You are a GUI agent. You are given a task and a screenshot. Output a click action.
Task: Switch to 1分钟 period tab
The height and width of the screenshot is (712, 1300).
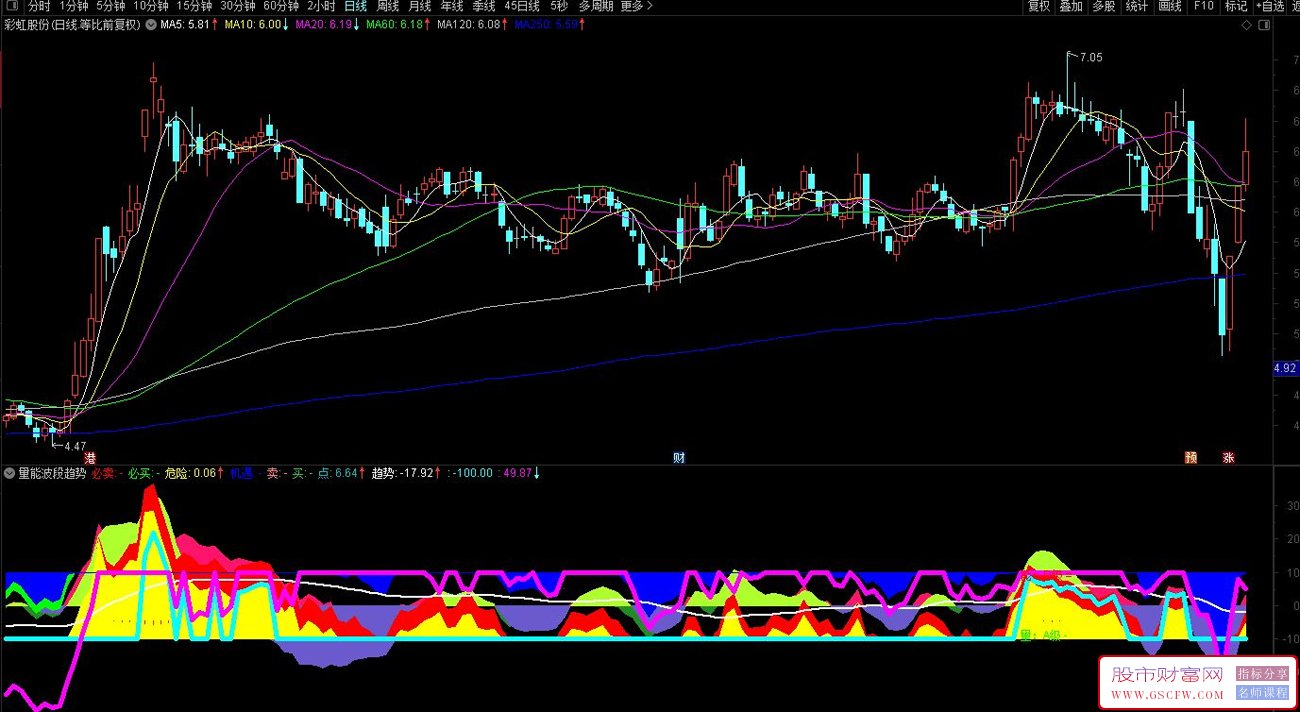coord(74,6)
